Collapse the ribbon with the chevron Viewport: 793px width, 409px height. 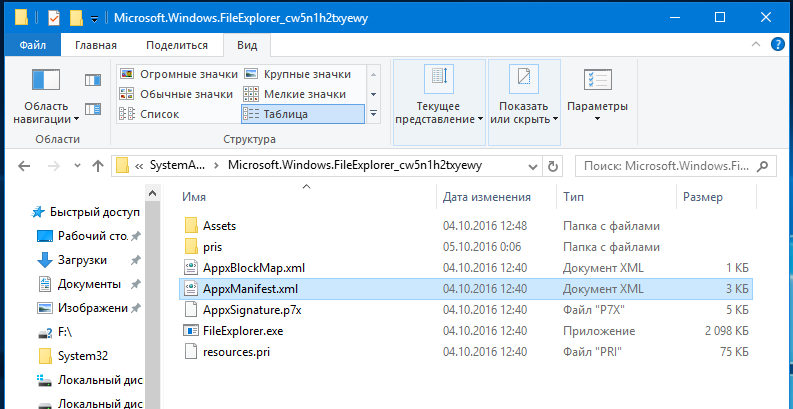tap(756, 44)
